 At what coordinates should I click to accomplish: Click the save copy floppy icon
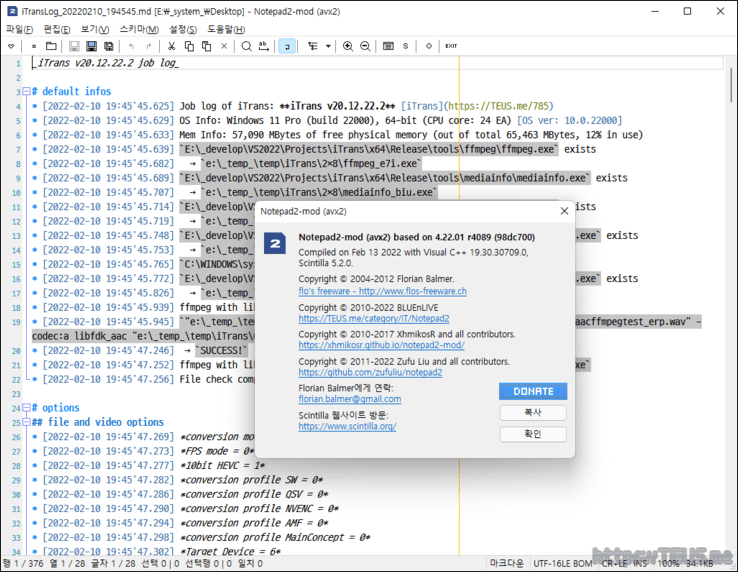[109, 46]
